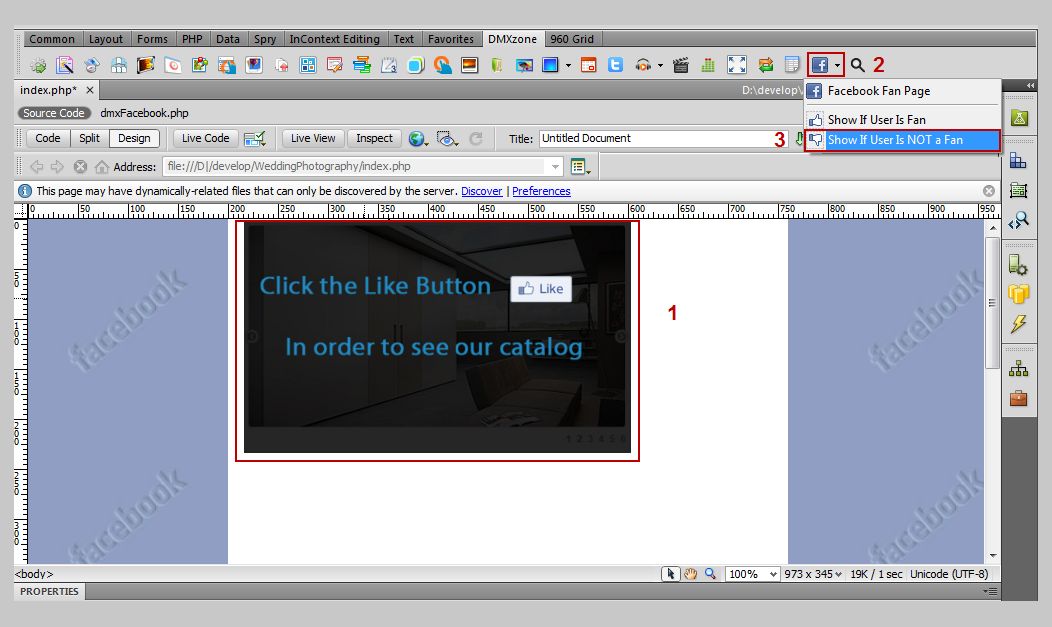Click the flaming filmstrip icon
Screen dimensions: 1052x627
146,65
